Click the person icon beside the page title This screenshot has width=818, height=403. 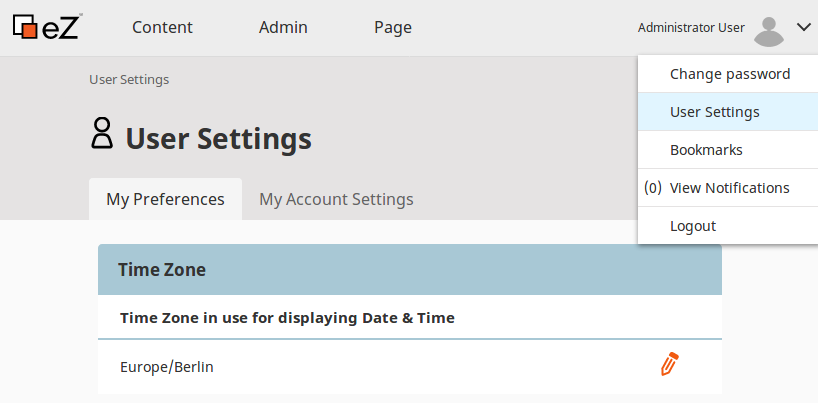tap(102, 134)
